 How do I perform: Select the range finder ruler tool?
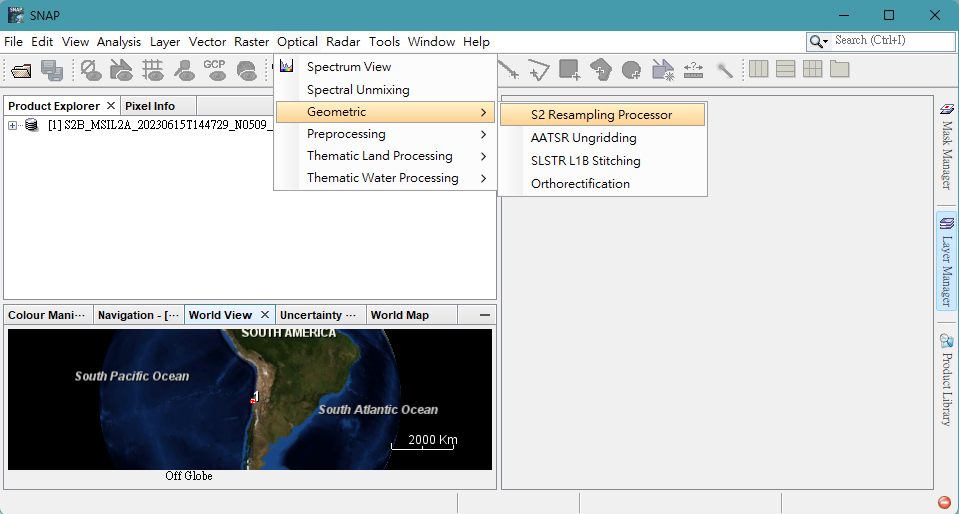tap(693, 70)
